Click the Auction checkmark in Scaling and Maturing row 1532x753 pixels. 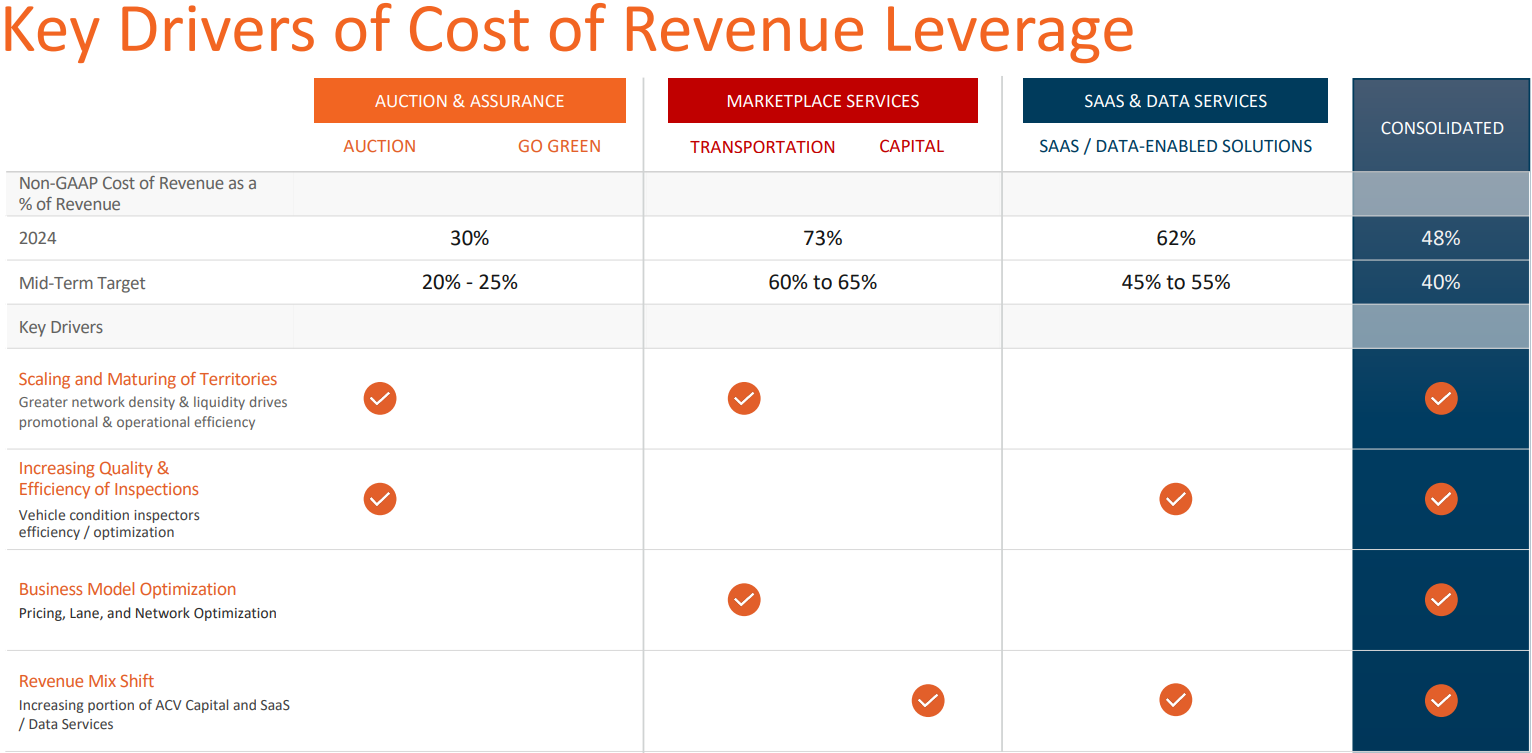[x=380, y=398]
